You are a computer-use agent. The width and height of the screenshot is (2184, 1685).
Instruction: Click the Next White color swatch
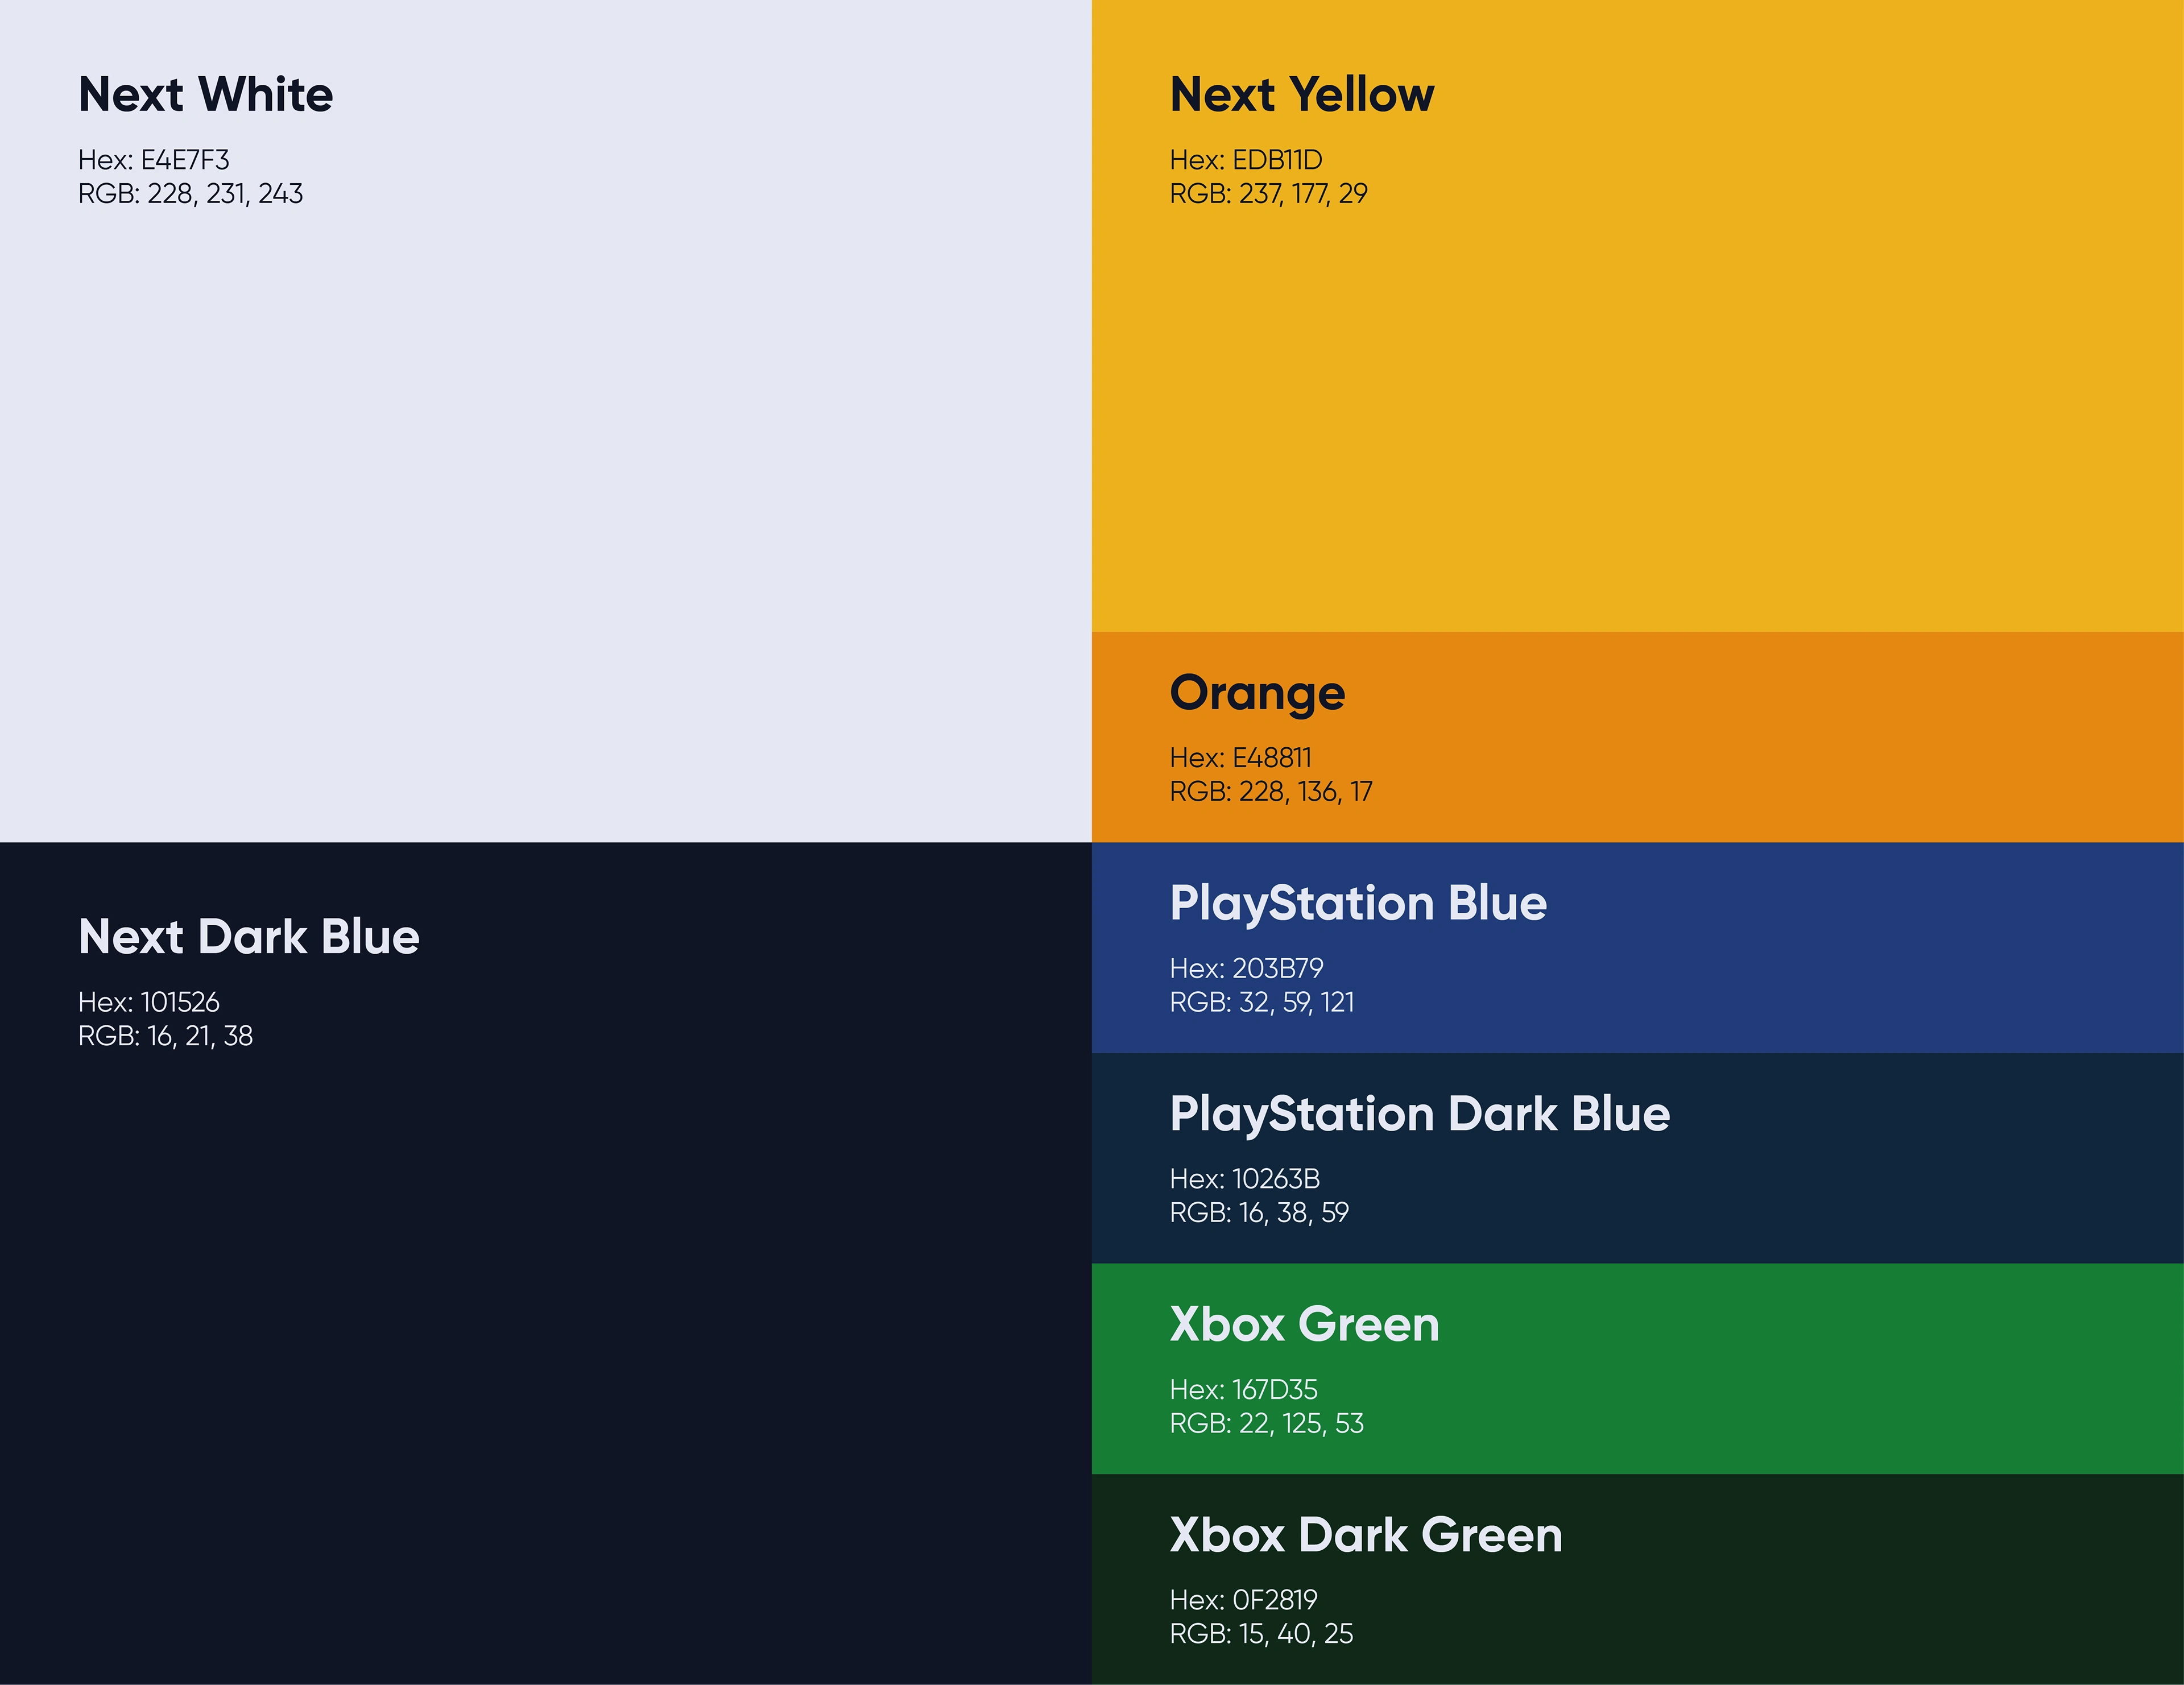click(x=546, y=421)
